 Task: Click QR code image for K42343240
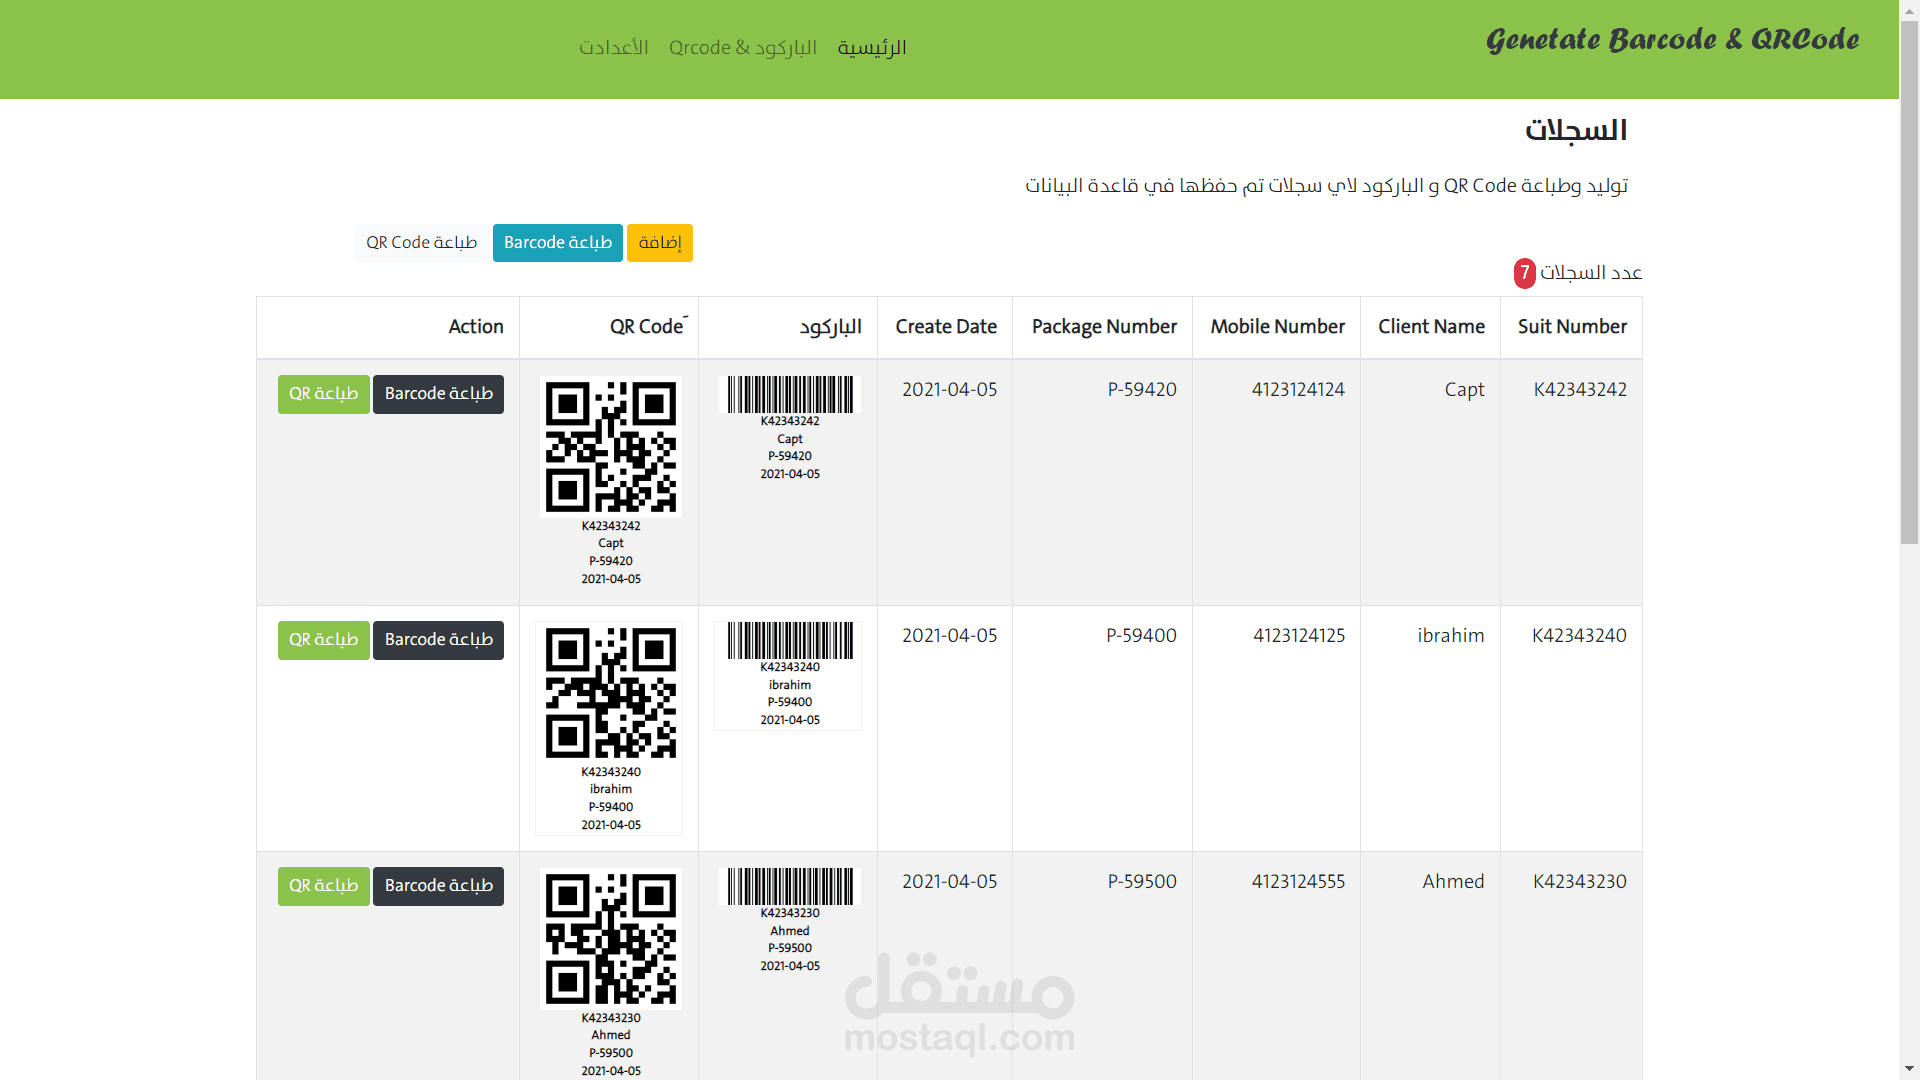(611, 692)
